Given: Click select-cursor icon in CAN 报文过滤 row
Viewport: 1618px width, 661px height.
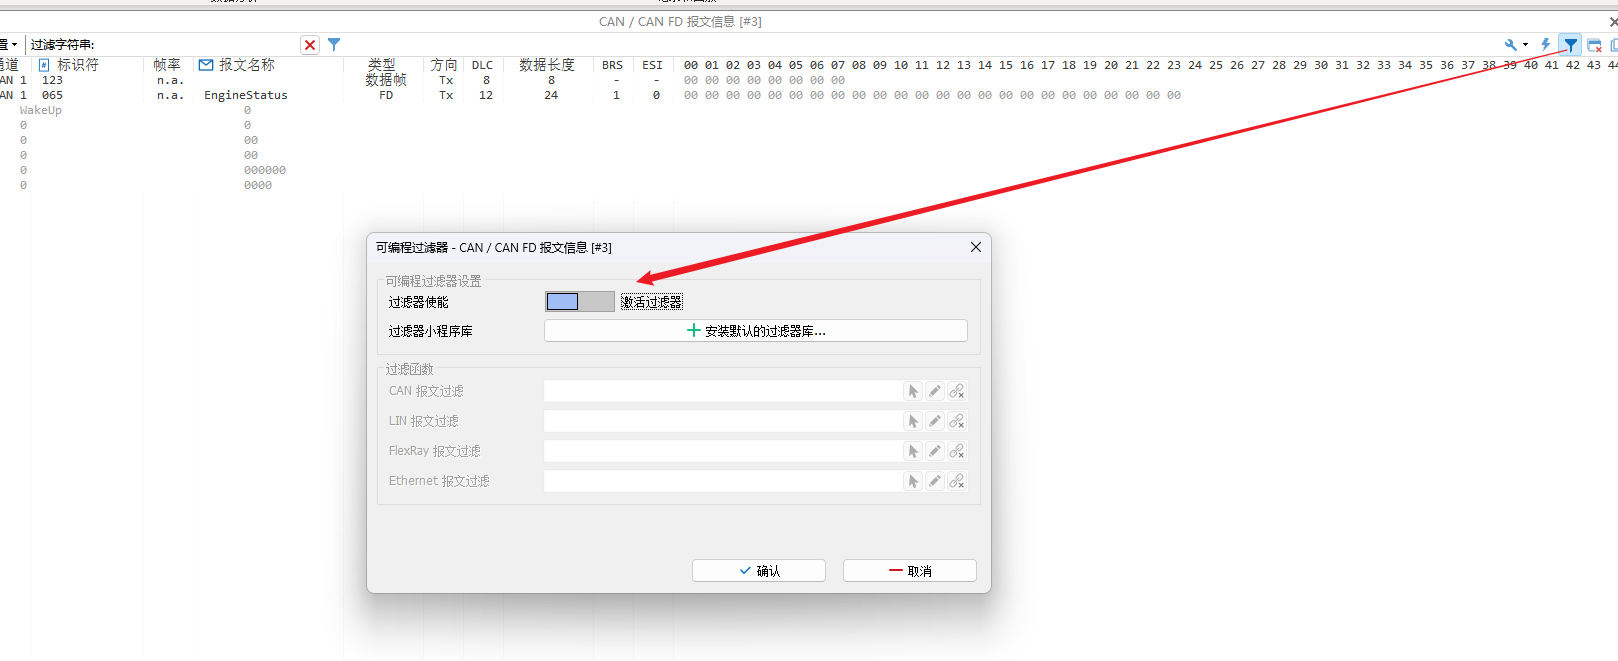Looking at the screenshot, I should tap(913, 391).
